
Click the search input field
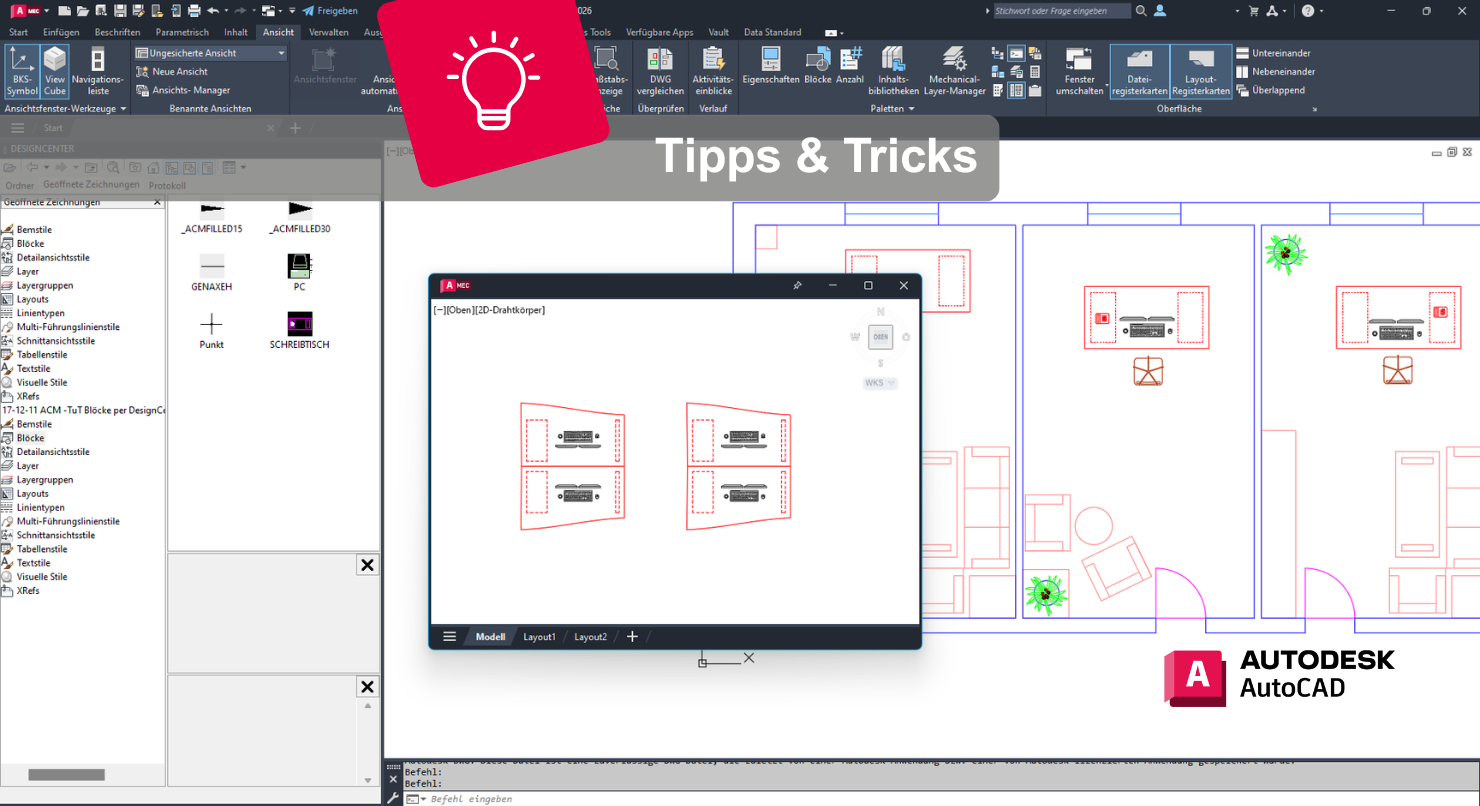click(x=1061, y=11)
